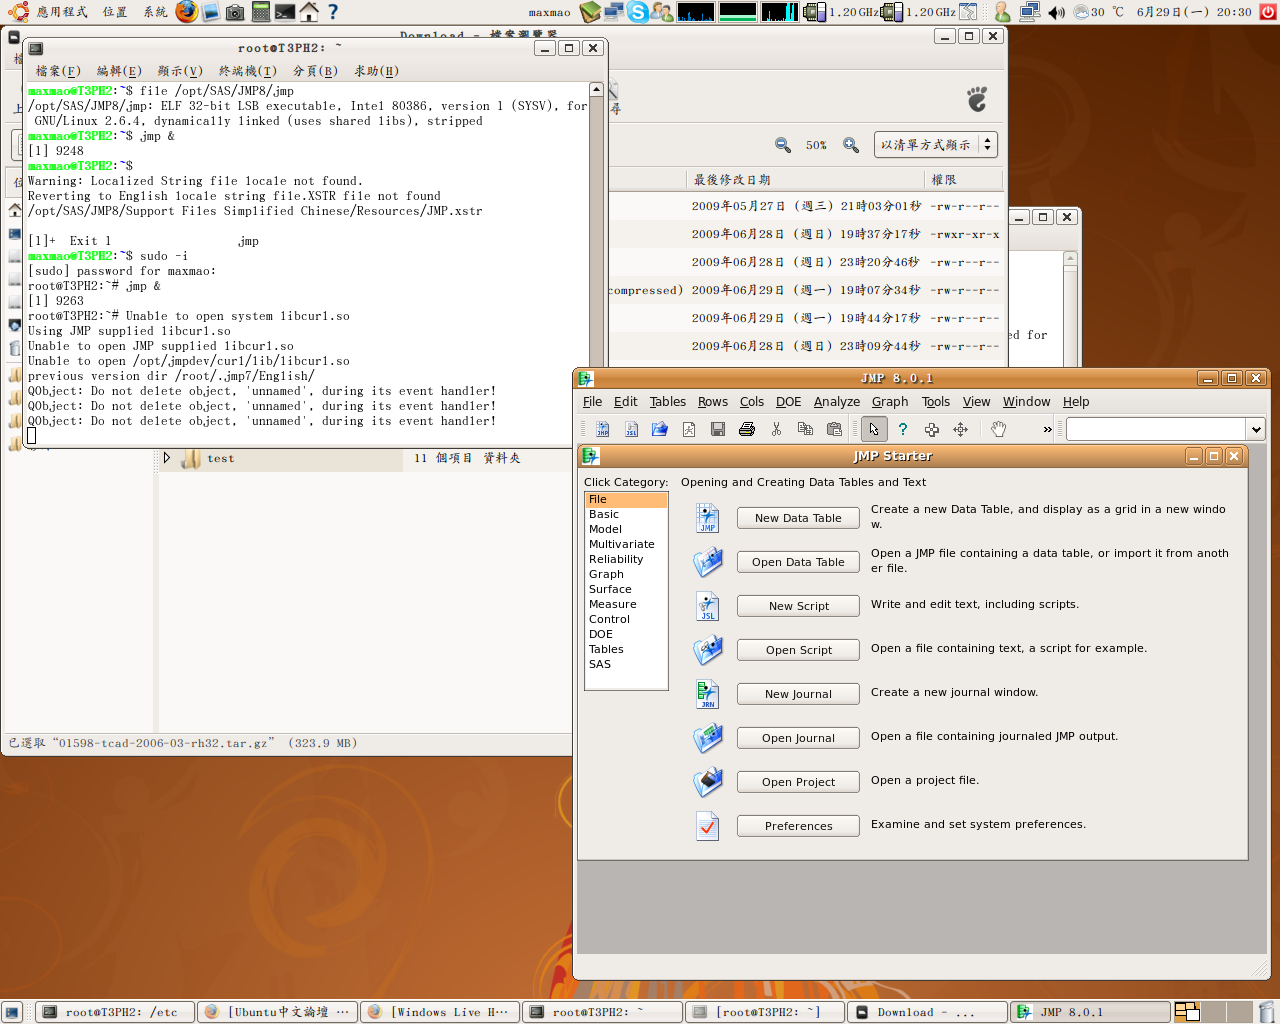Click inside the JMP toolbar text input field
1280x1024 pixels.
(x=1156, y=429)
